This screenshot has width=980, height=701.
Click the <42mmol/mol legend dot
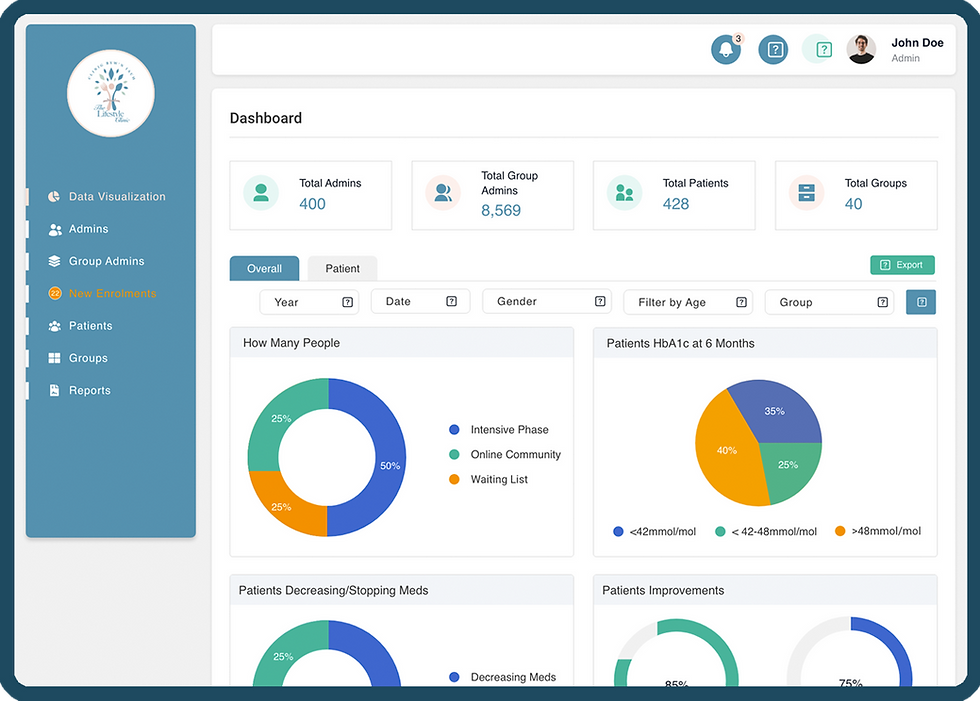pos(618,532)
